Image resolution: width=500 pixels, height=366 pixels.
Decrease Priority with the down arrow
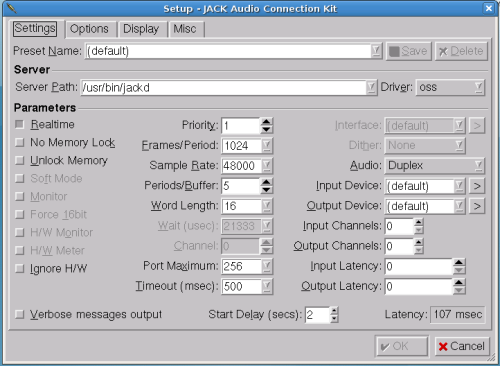266,130
